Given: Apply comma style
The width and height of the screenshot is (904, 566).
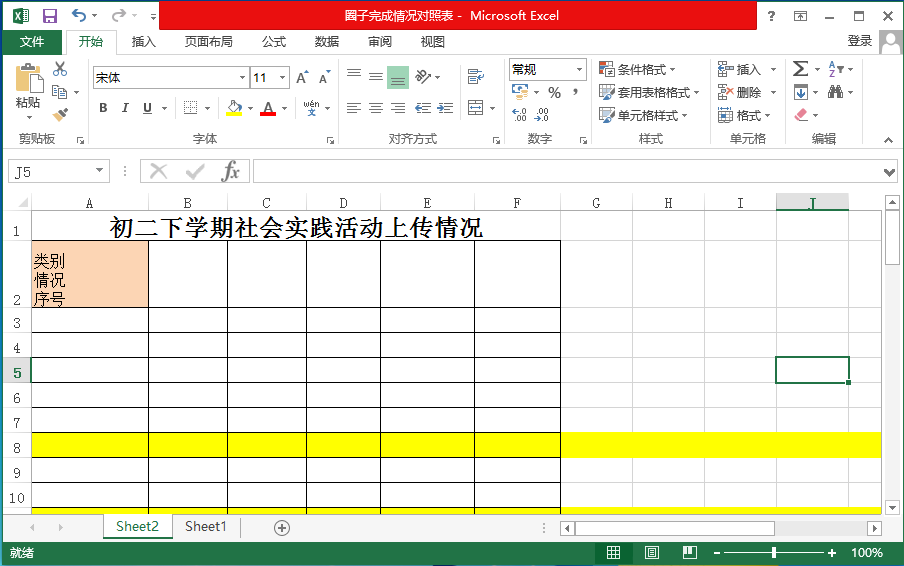Looking at the screenshot, I should pyautogui.click(x=575, y=92).
